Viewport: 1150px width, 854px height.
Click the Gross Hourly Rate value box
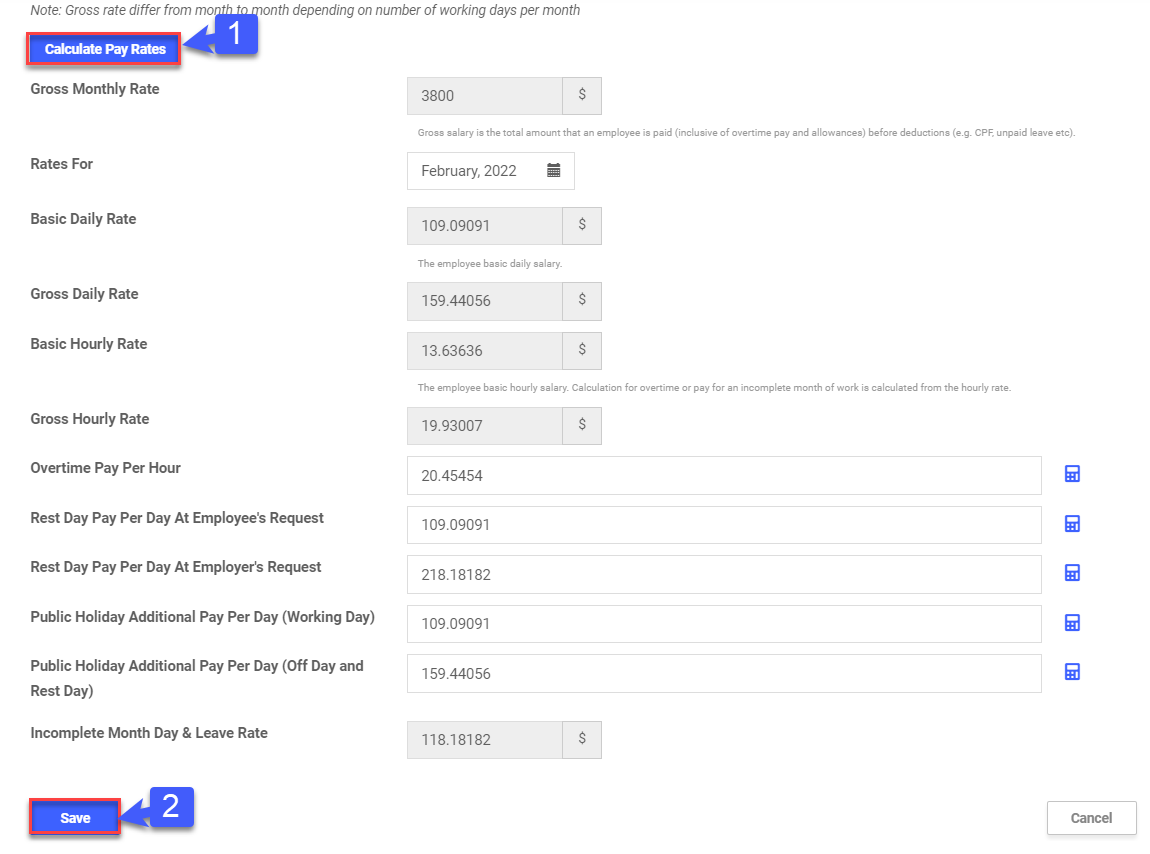(x=485, y=426)
